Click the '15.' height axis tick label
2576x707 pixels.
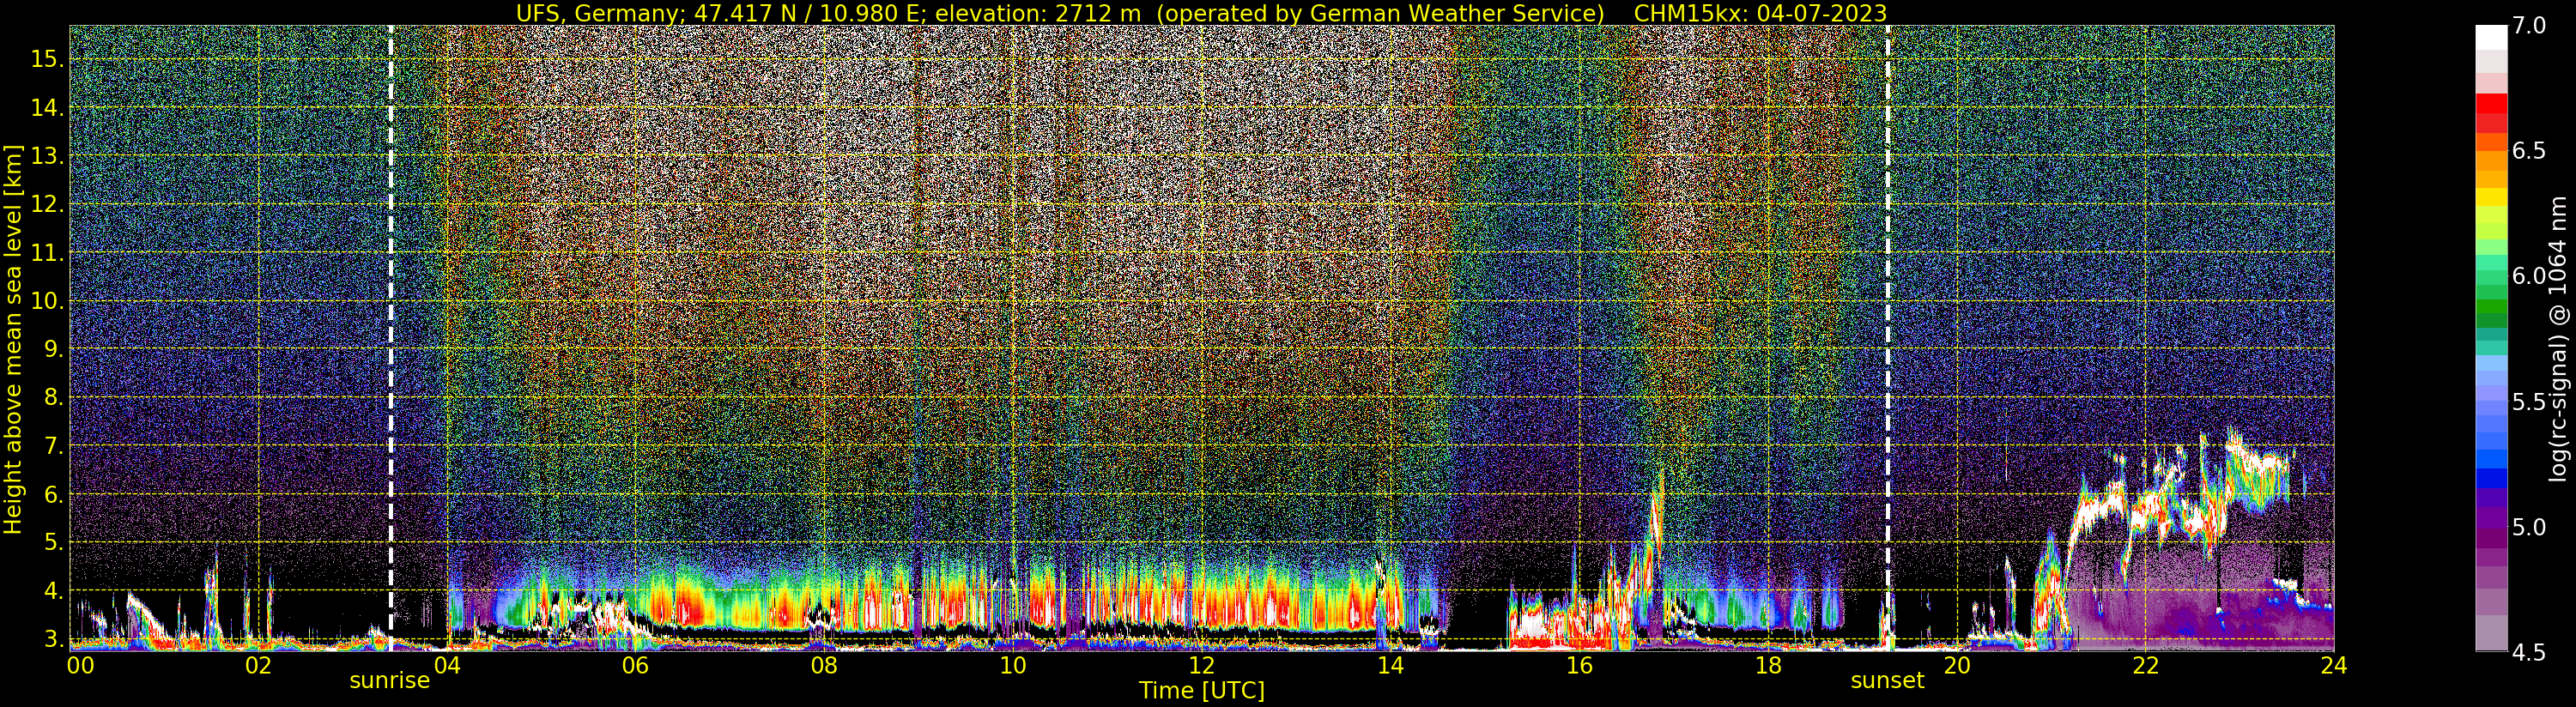point(47,59)
